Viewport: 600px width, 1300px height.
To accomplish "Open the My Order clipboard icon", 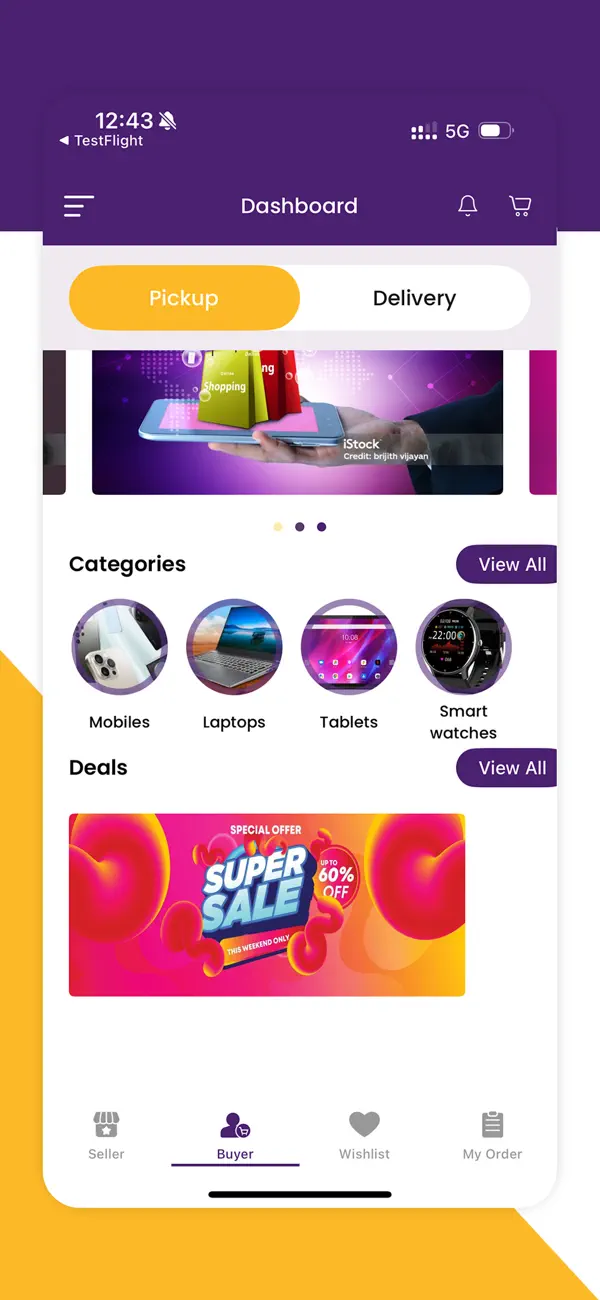I will [493, 1125].
